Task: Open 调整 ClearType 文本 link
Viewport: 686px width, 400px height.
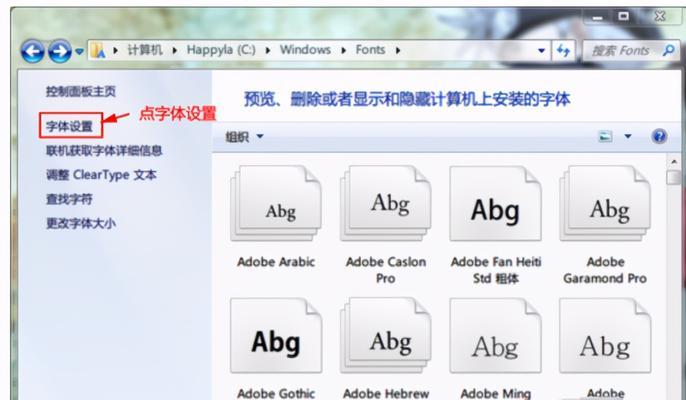Action: pos(102,175)
